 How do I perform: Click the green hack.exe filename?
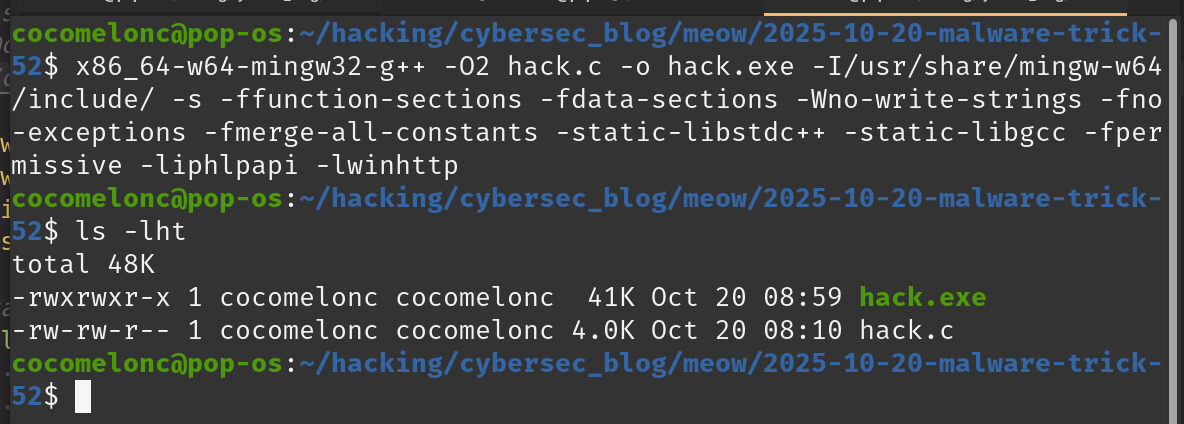(x=923, y=297)
